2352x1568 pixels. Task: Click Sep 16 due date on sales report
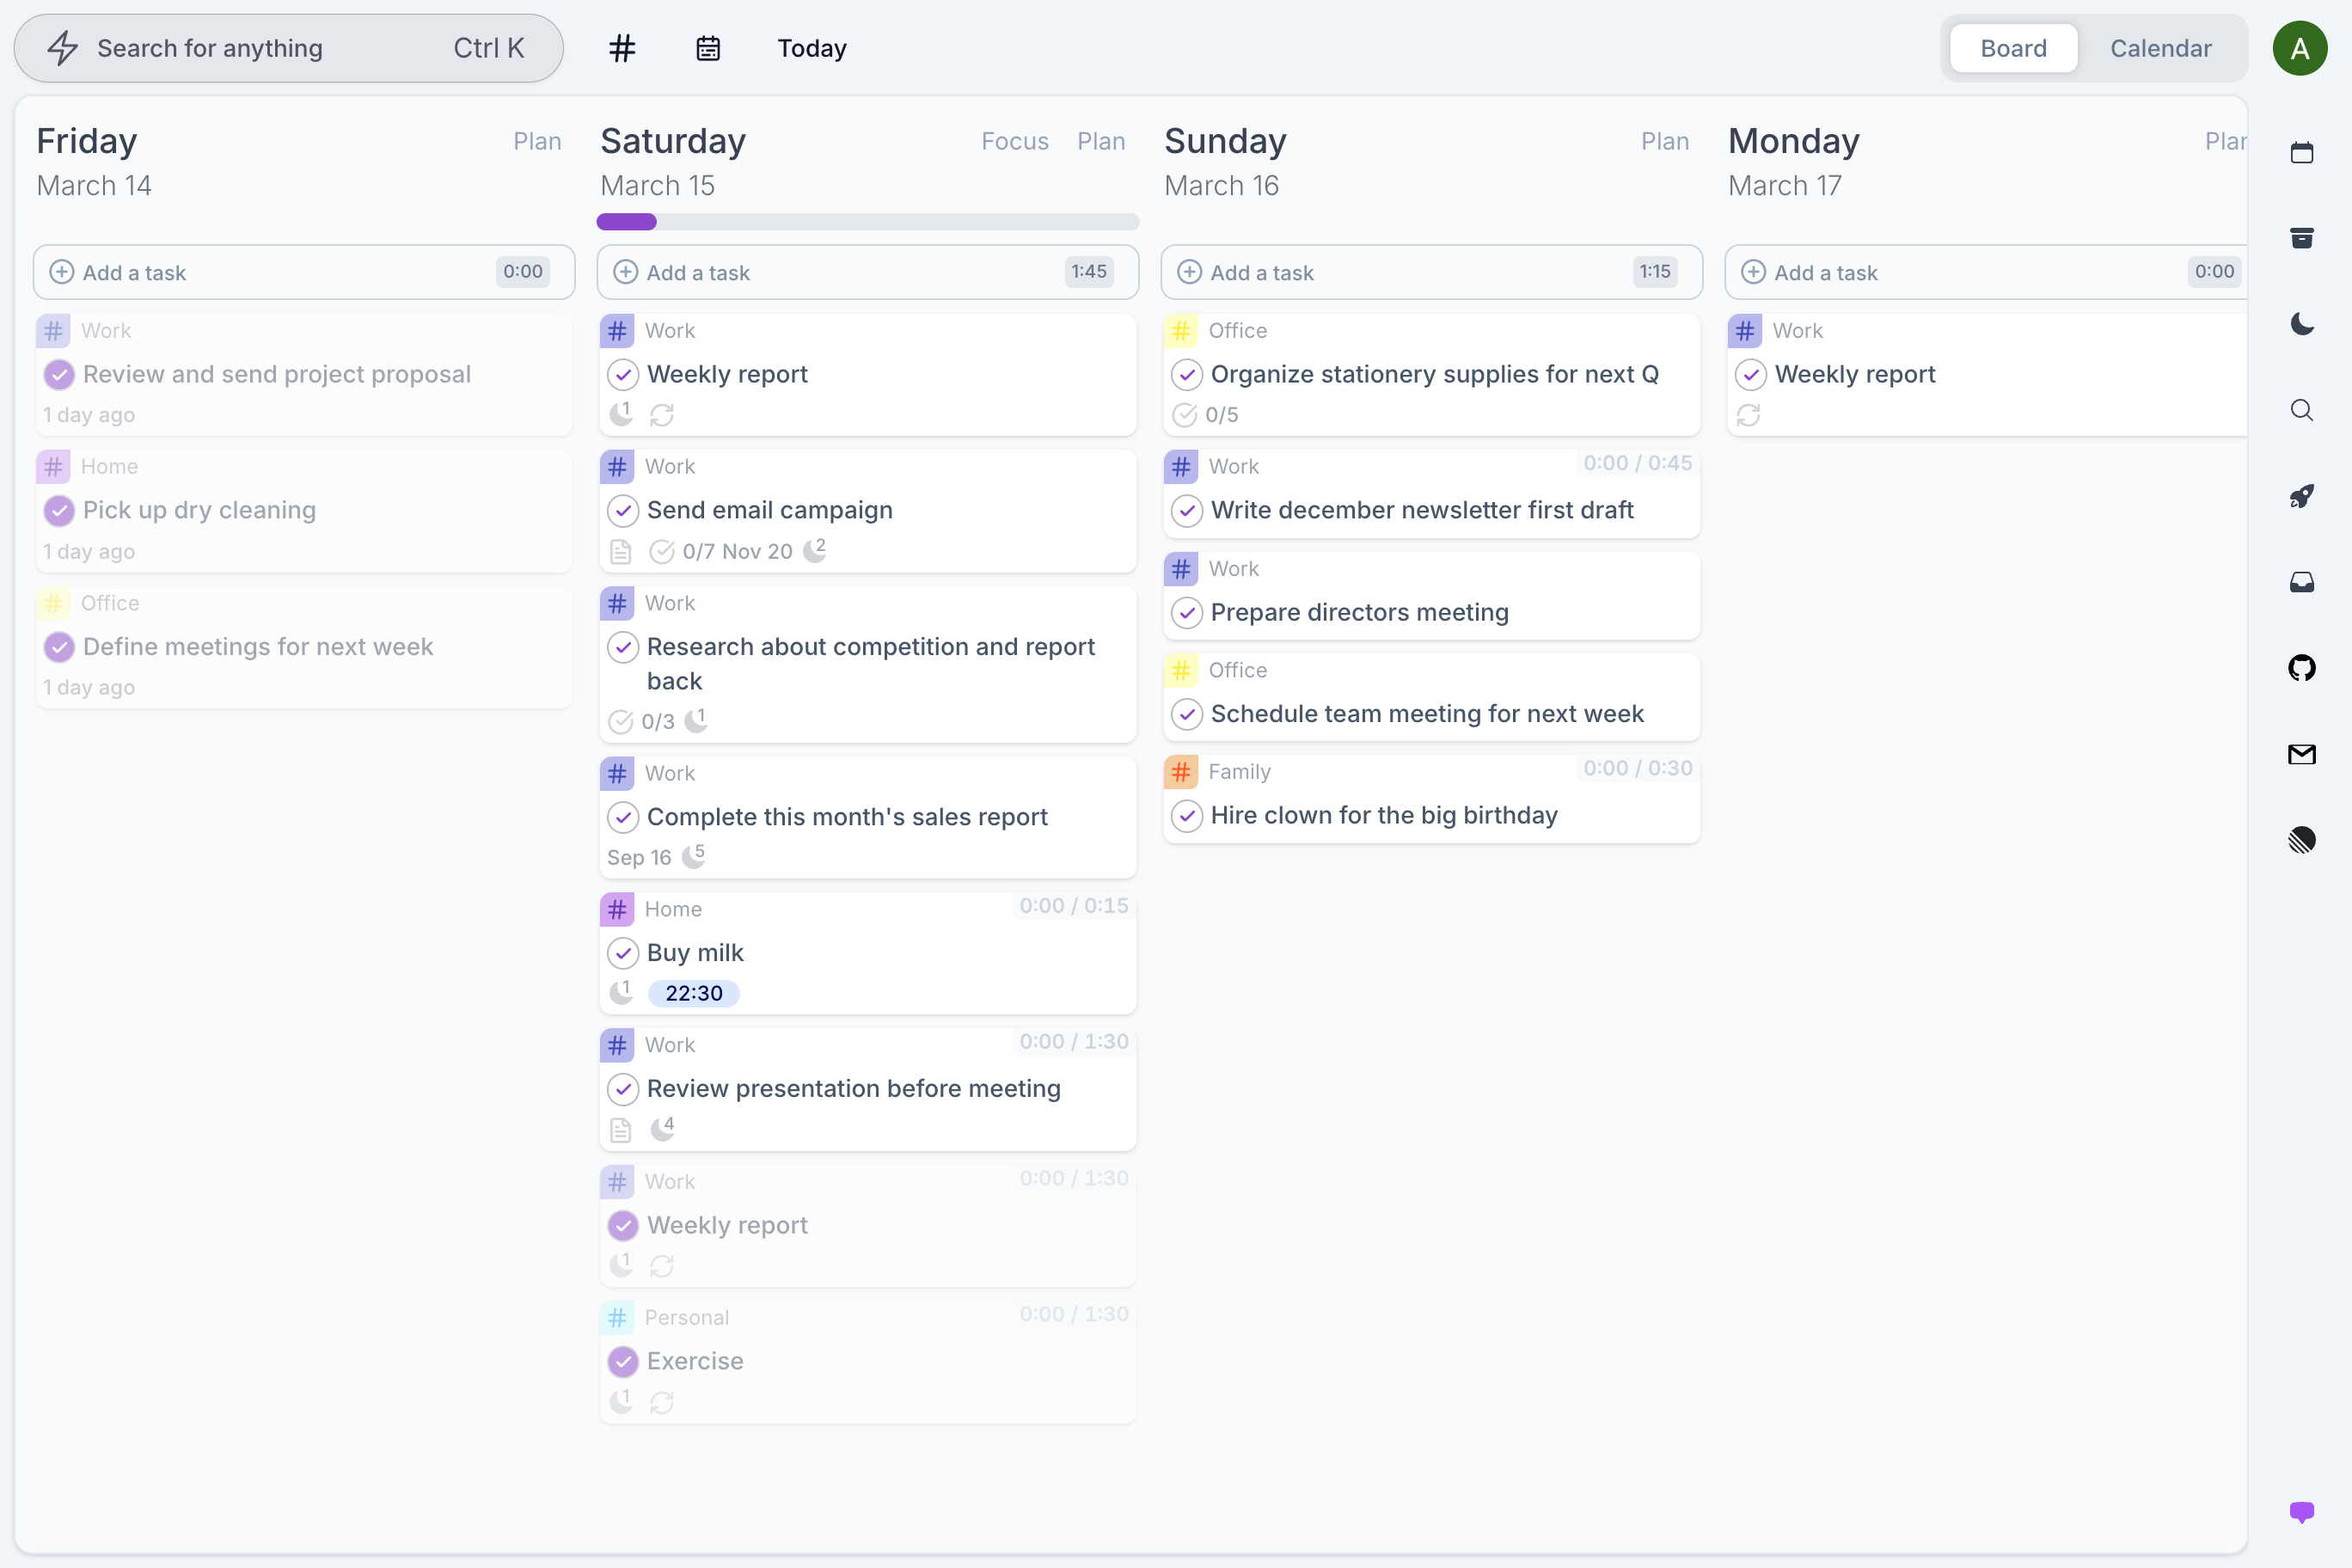pyautogui.click(x=639, y=858)
